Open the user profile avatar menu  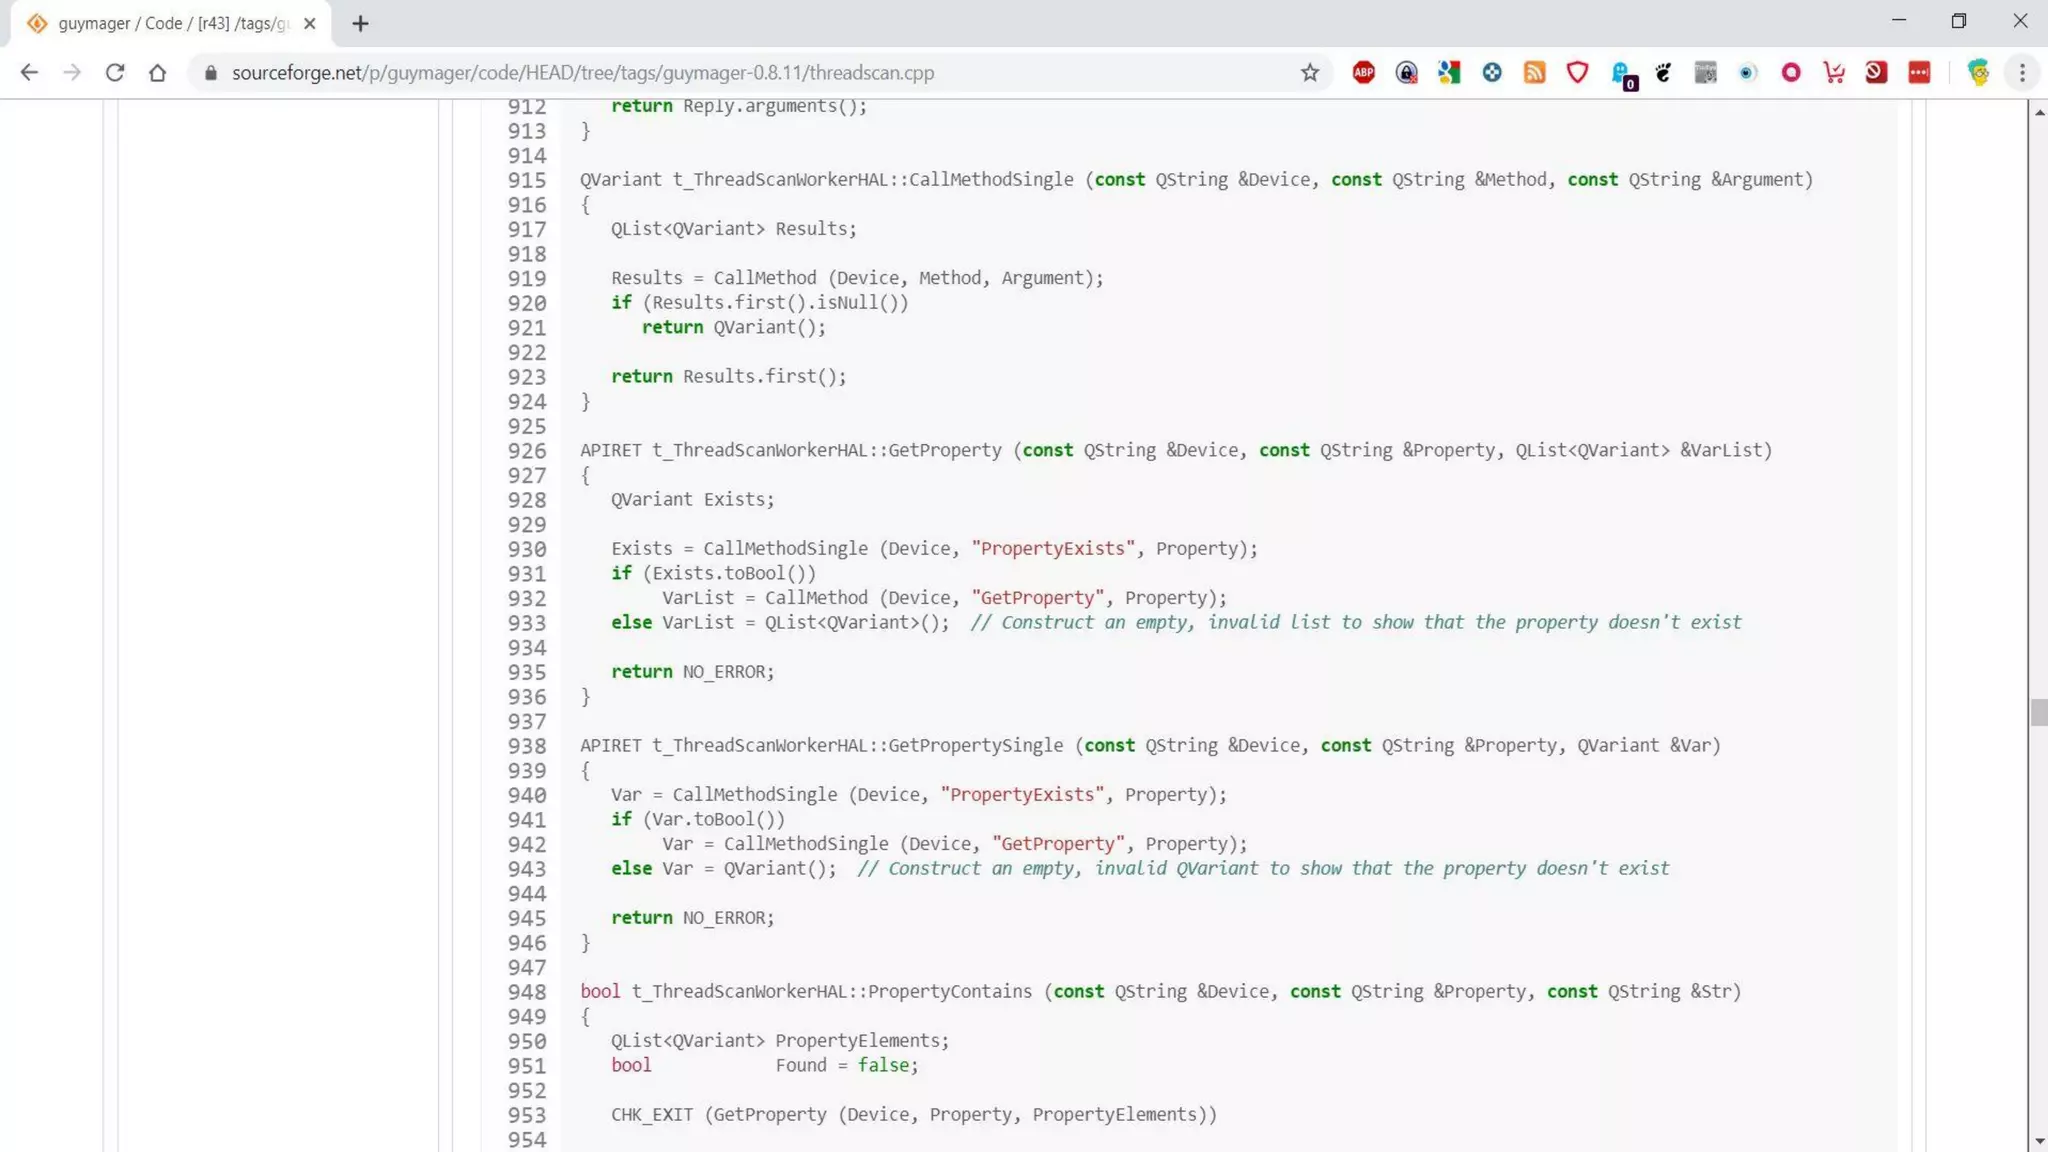tap(1978, 73)
